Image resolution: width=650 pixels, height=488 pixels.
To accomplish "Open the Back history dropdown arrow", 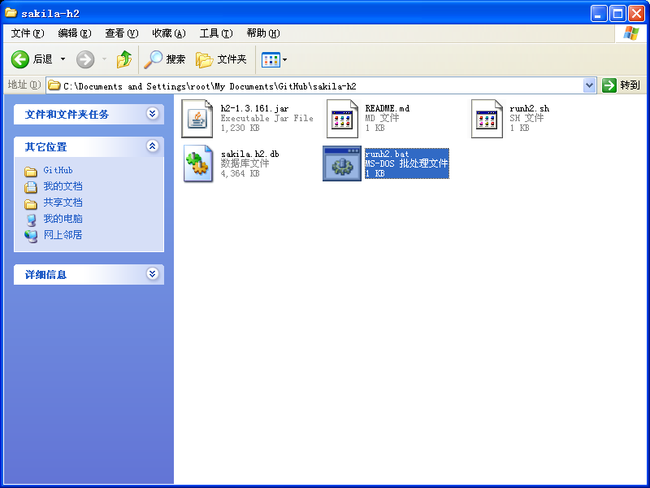I will coord(63,59).
